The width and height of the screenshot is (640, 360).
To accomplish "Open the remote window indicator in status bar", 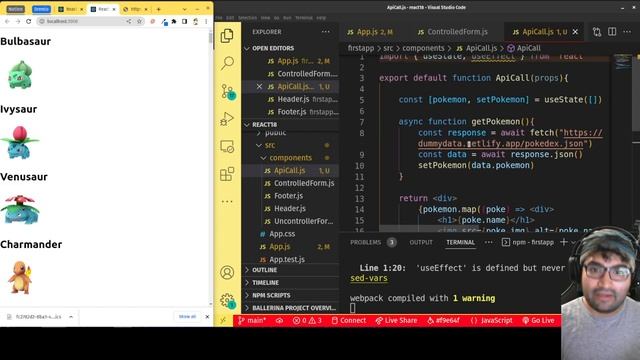I will click(223, 320).
